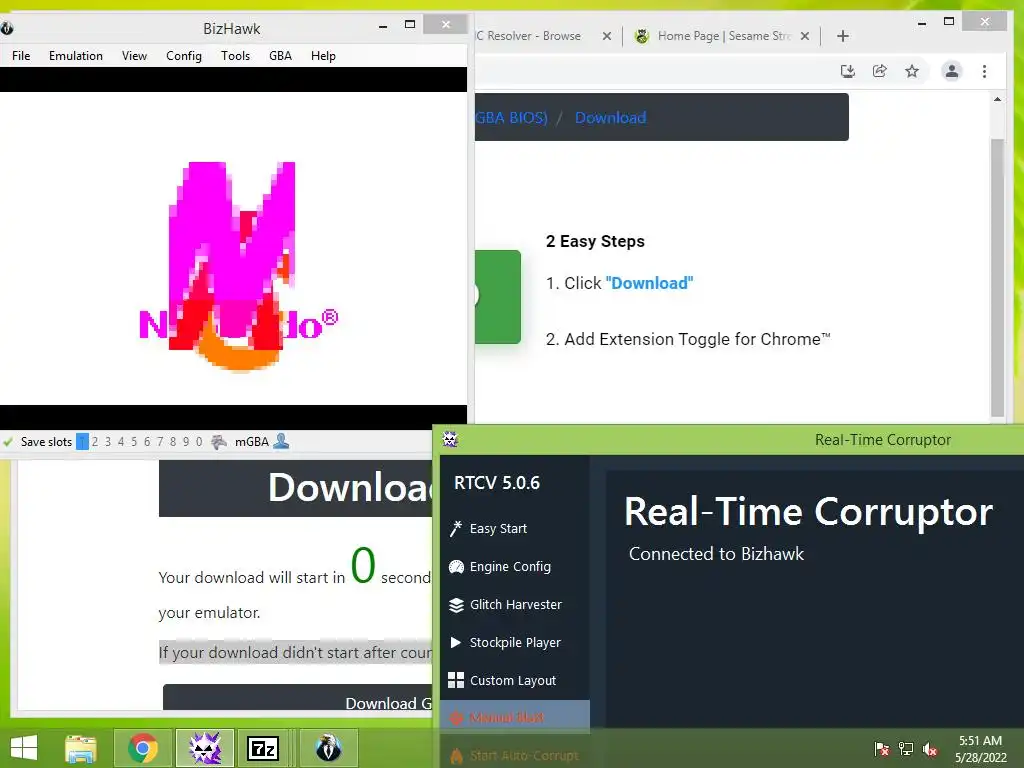Open File Explorer from the taskbar
1024x768 pixels.
(80, 748)
